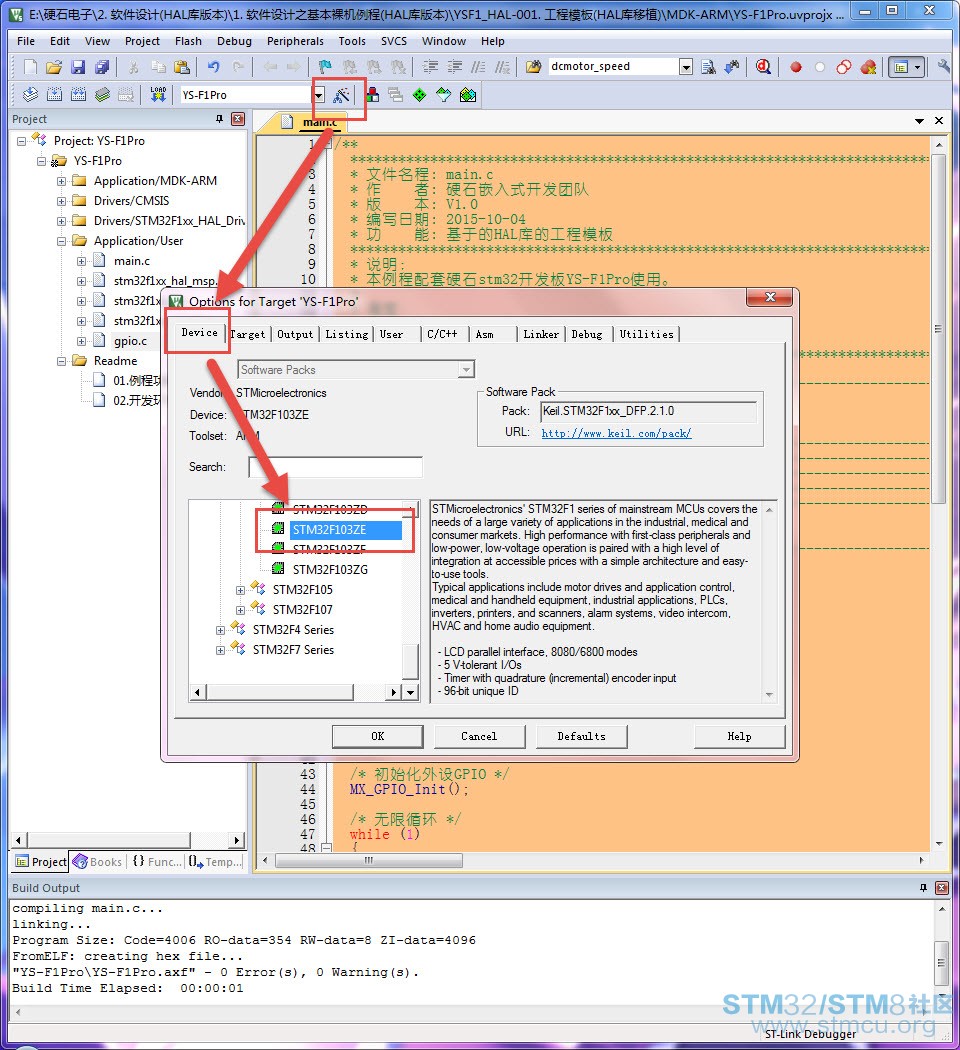Open the editor tab list dropdown arrow
The image size is (960, 1050).
tap(920, 121)
